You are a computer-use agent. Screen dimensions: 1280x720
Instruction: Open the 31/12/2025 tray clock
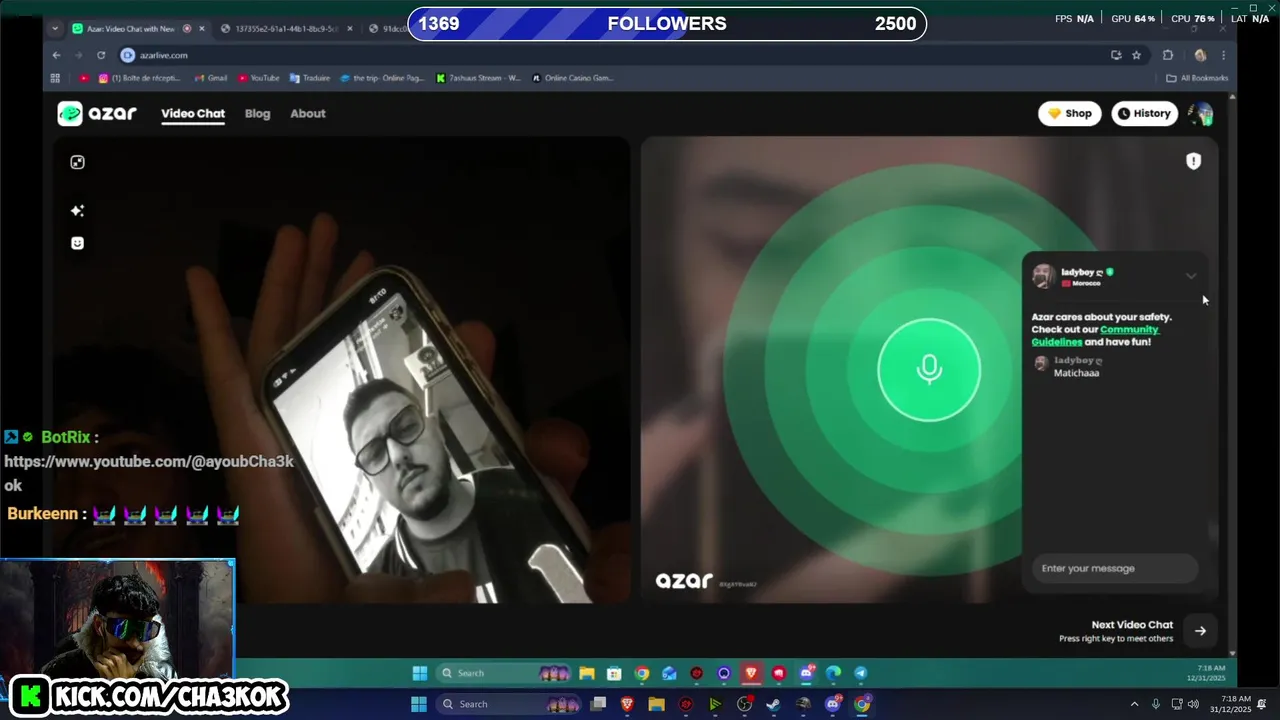tap(1229, 704)
